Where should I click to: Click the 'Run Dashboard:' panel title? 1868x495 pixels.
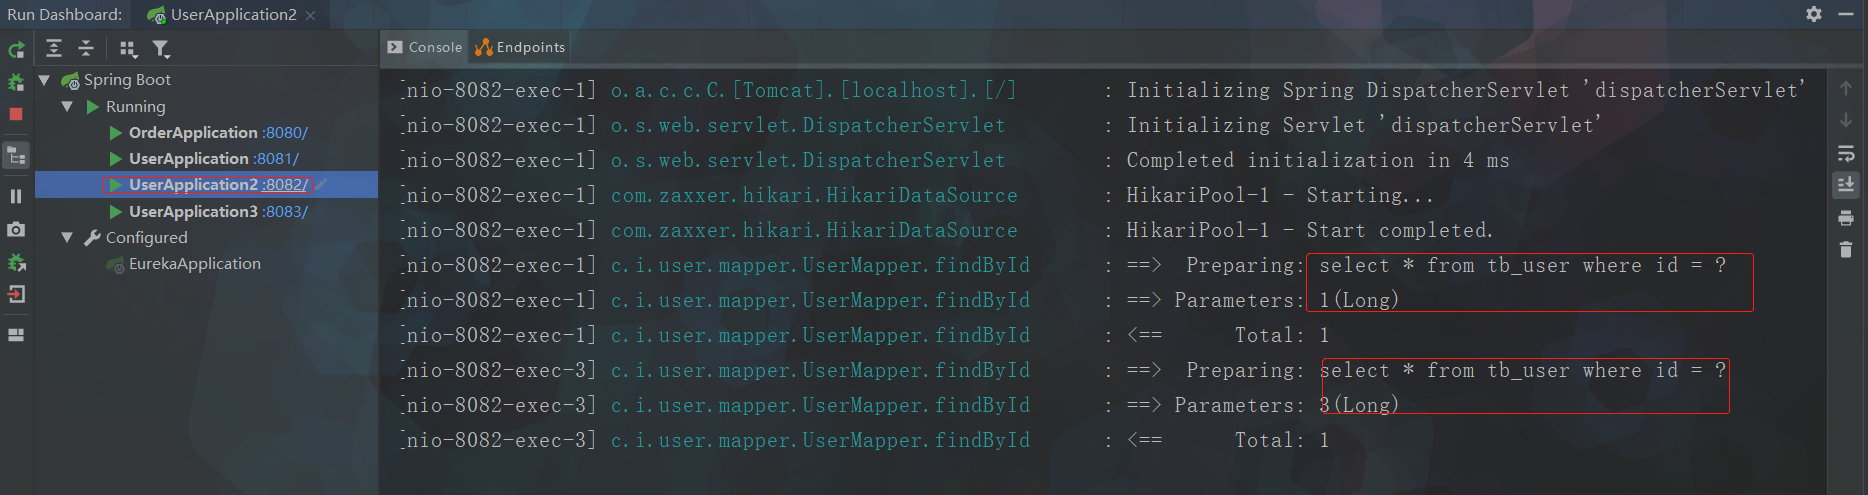[x=65, y=15]
